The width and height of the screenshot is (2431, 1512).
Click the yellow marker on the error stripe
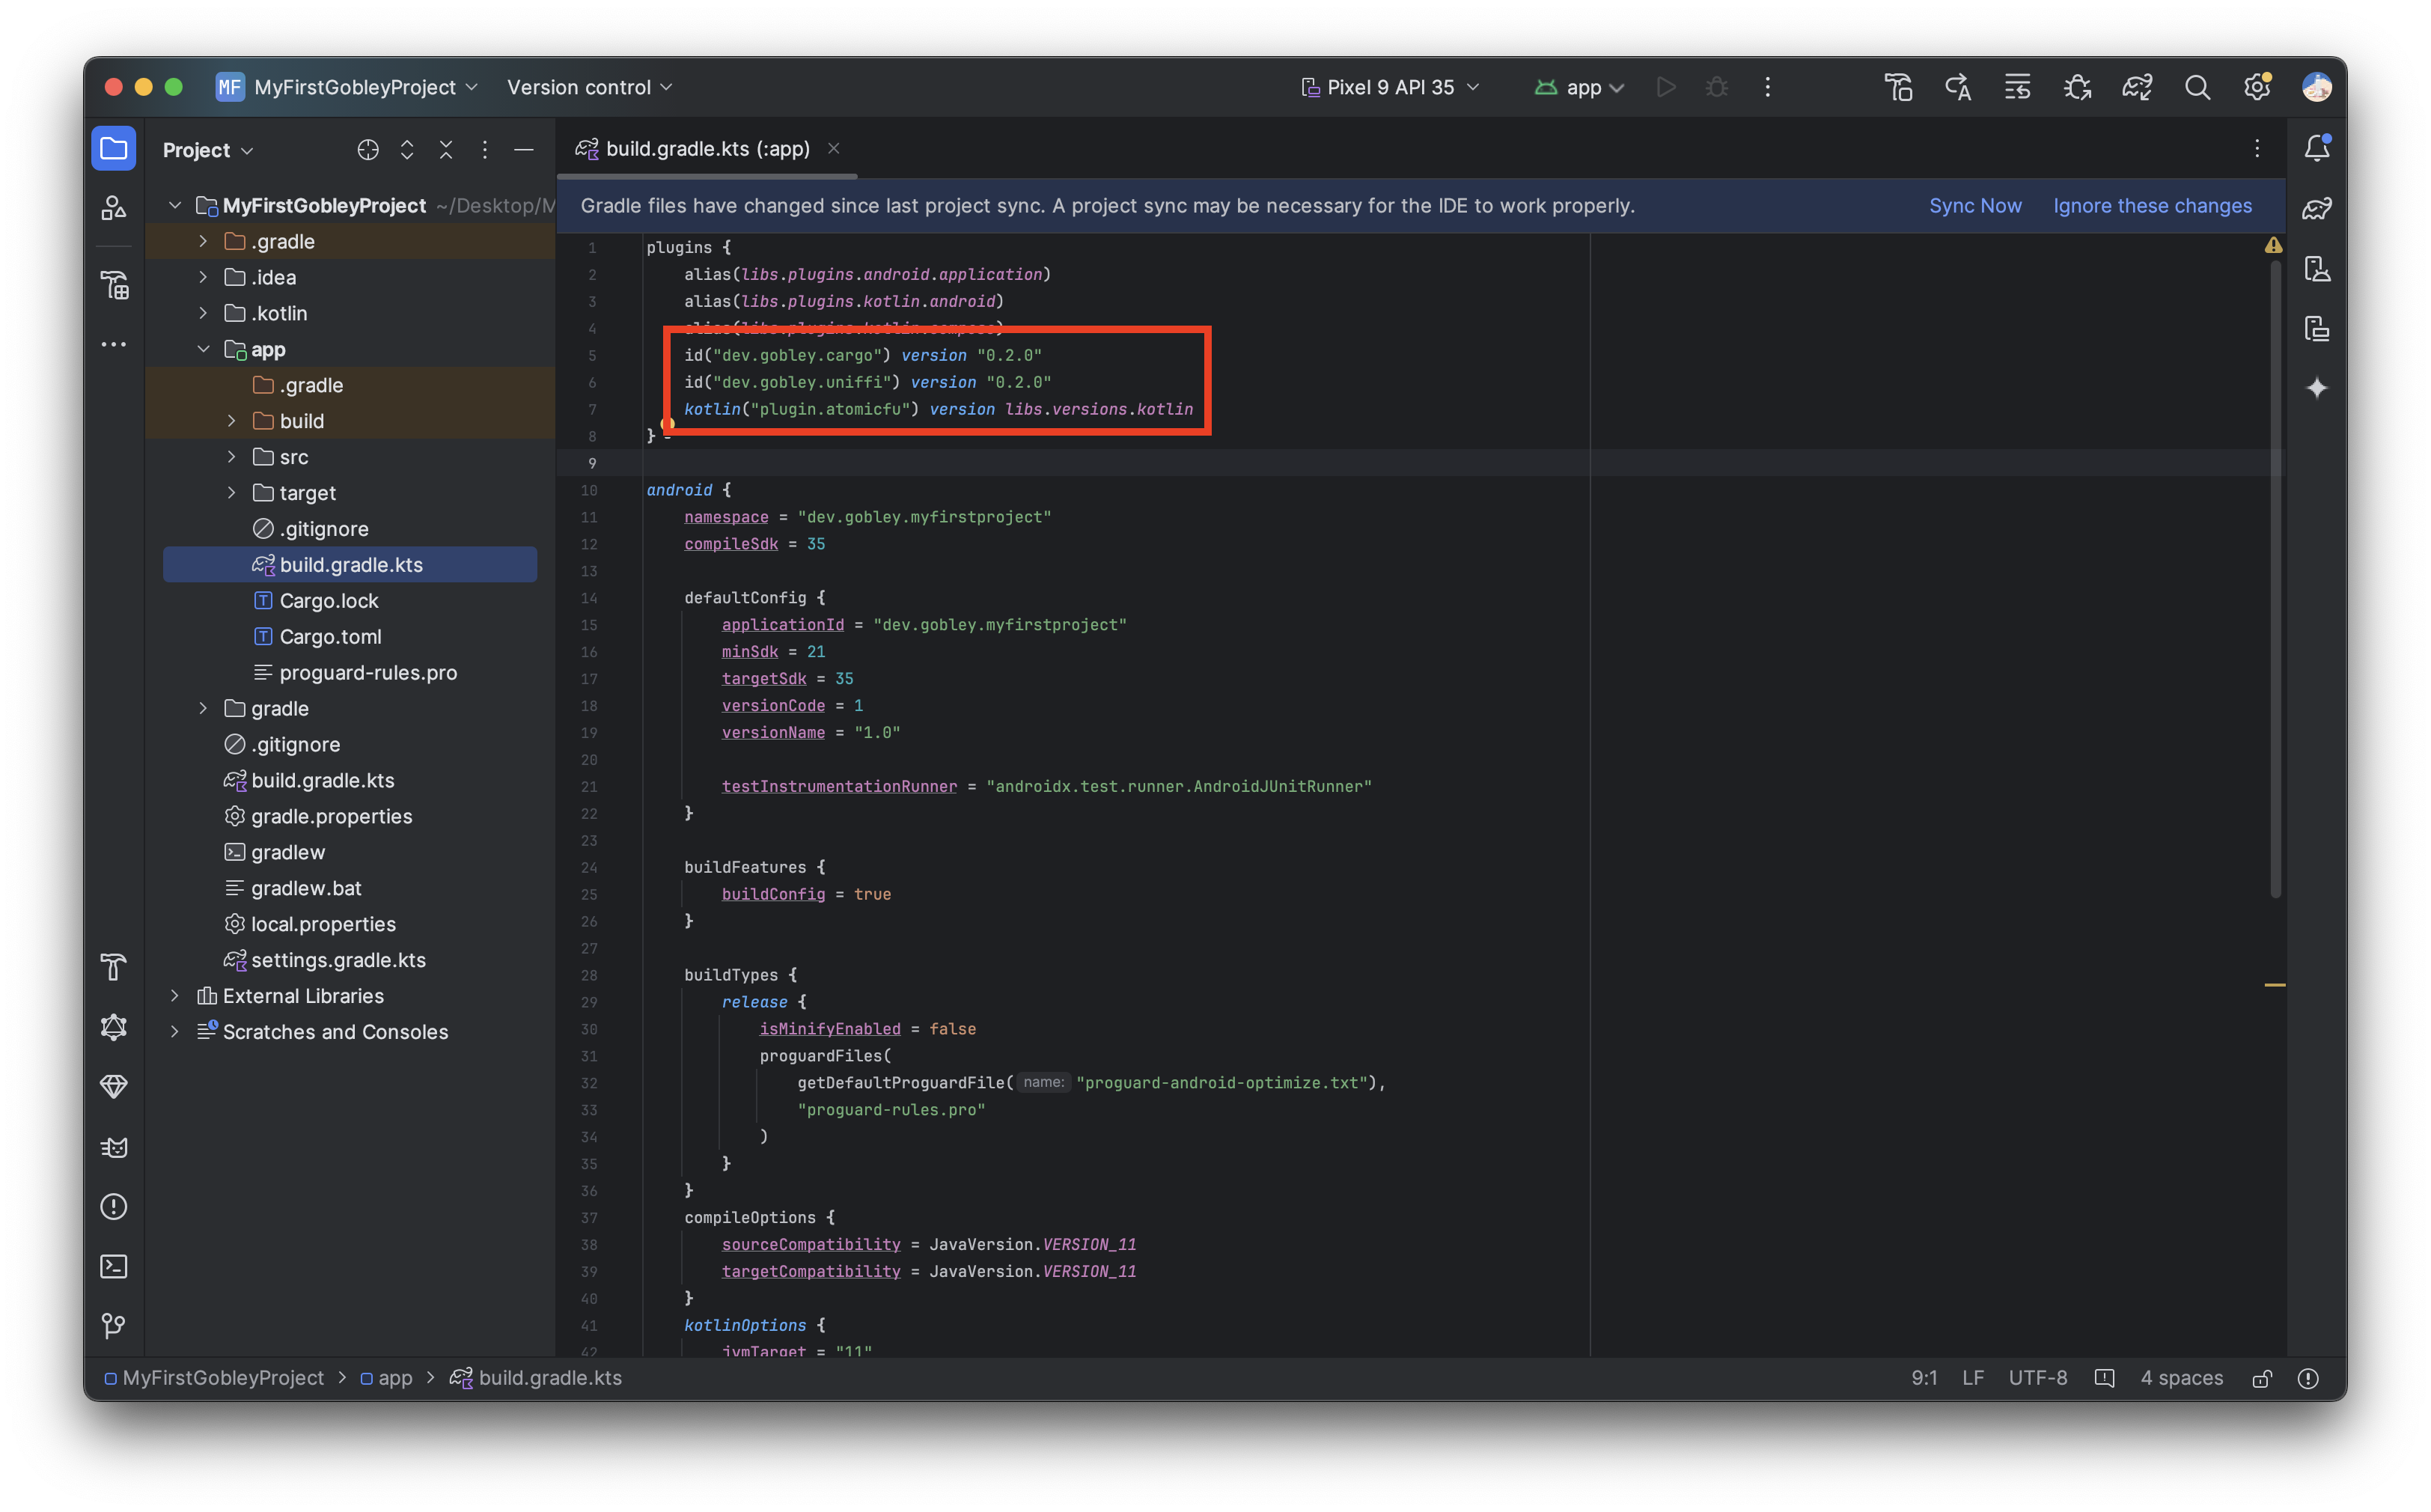(2274, 985)
